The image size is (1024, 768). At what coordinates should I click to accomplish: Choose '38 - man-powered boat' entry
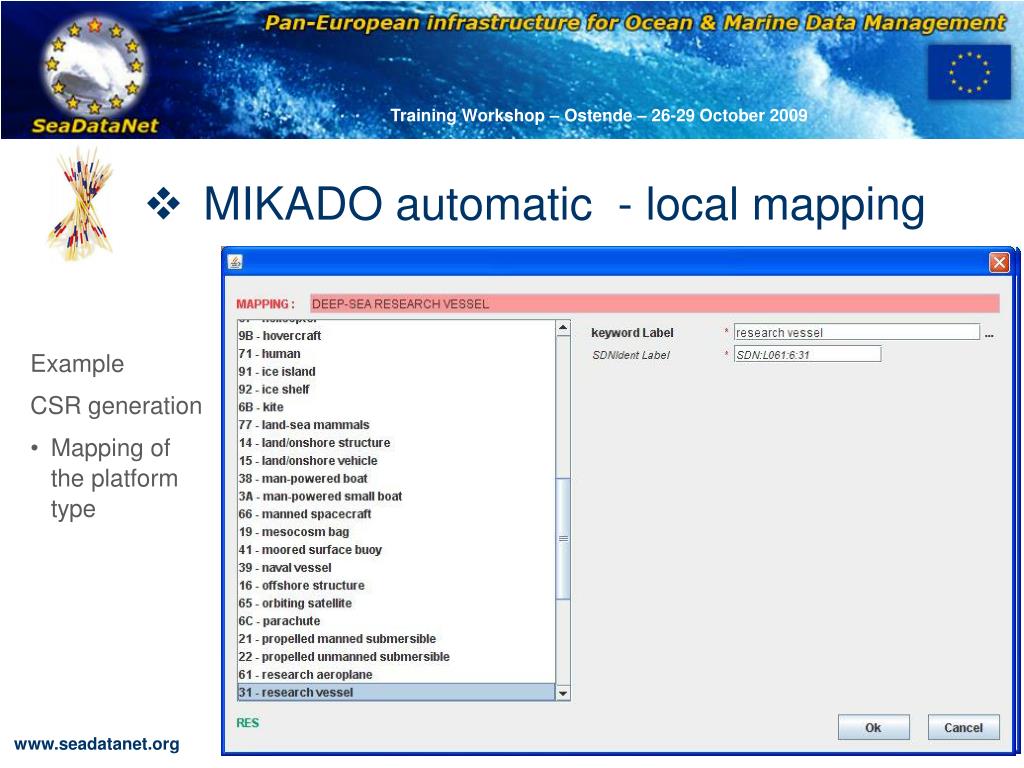coord(396,478)
